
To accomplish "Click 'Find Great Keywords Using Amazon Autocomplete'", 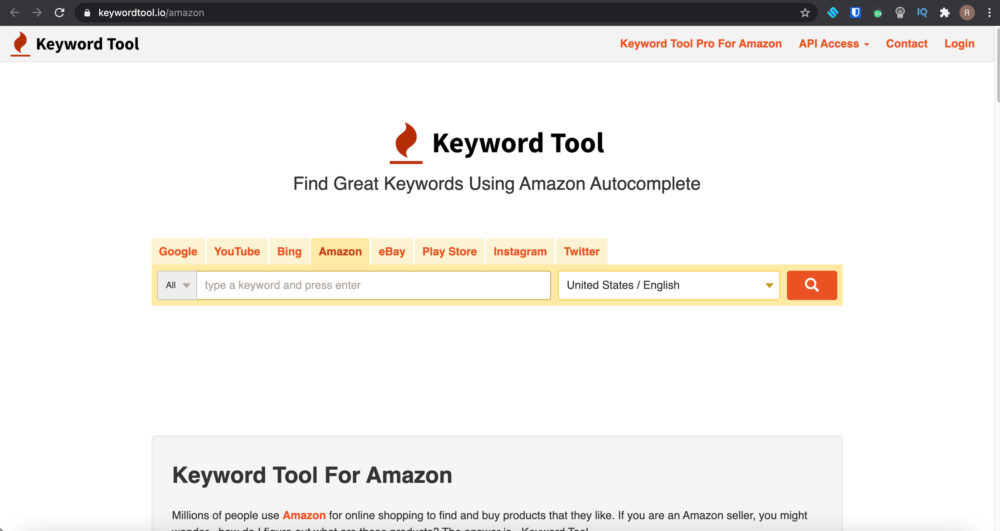I will 497,184.
